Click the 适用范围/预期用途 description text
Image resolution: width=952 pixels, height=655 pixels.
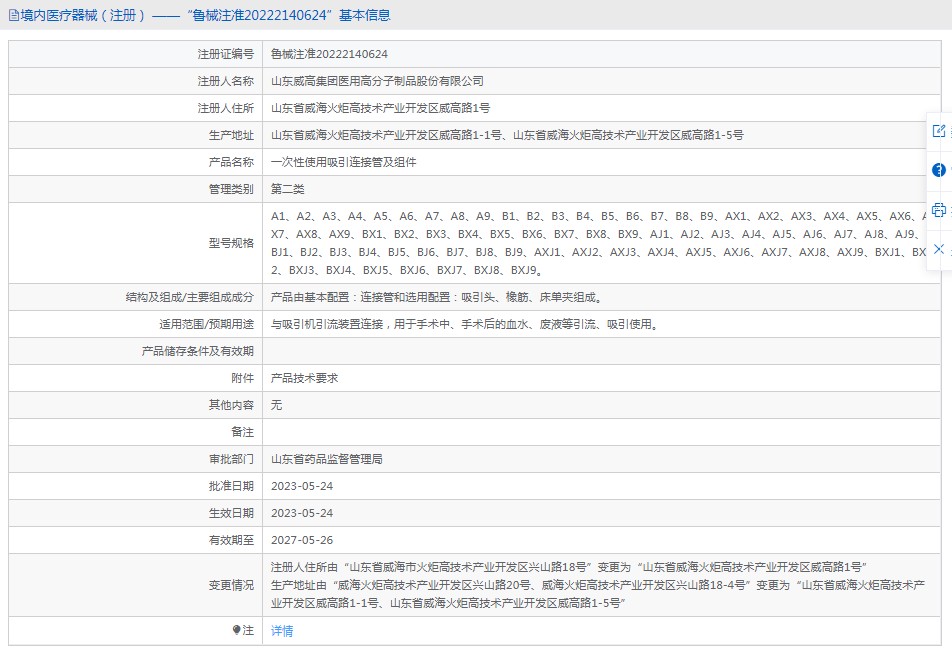pos(463,324)
